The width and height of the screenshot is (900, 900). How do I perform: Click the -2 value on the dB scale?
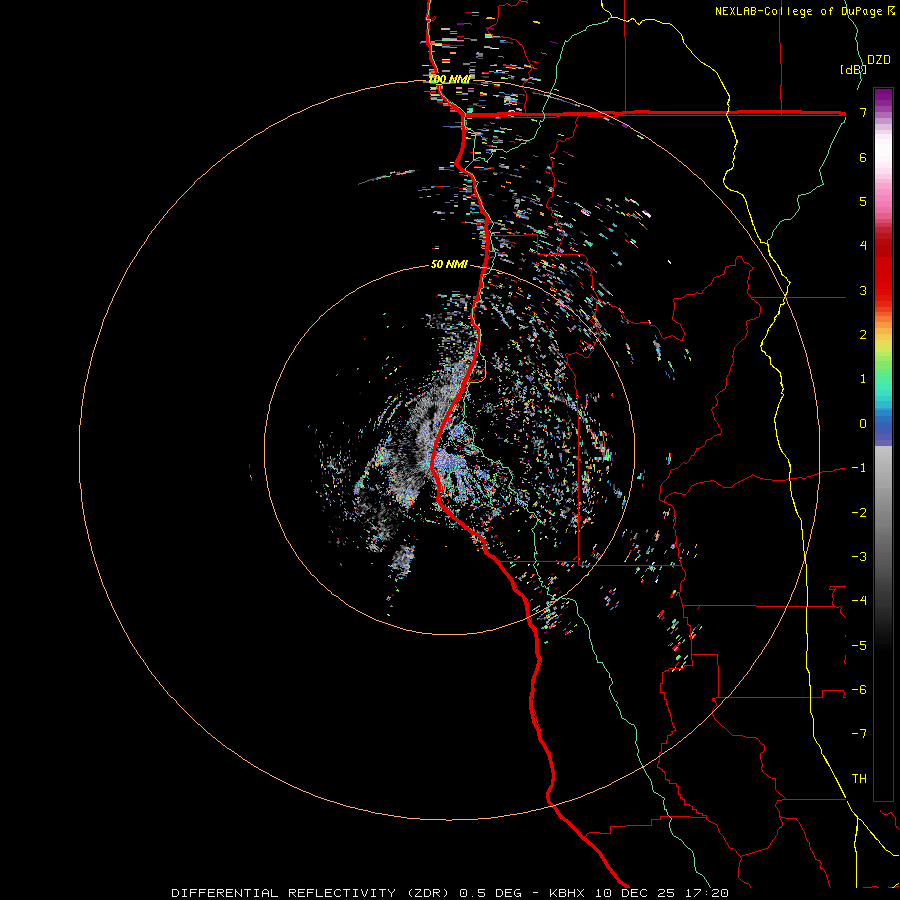coord(859,513)
